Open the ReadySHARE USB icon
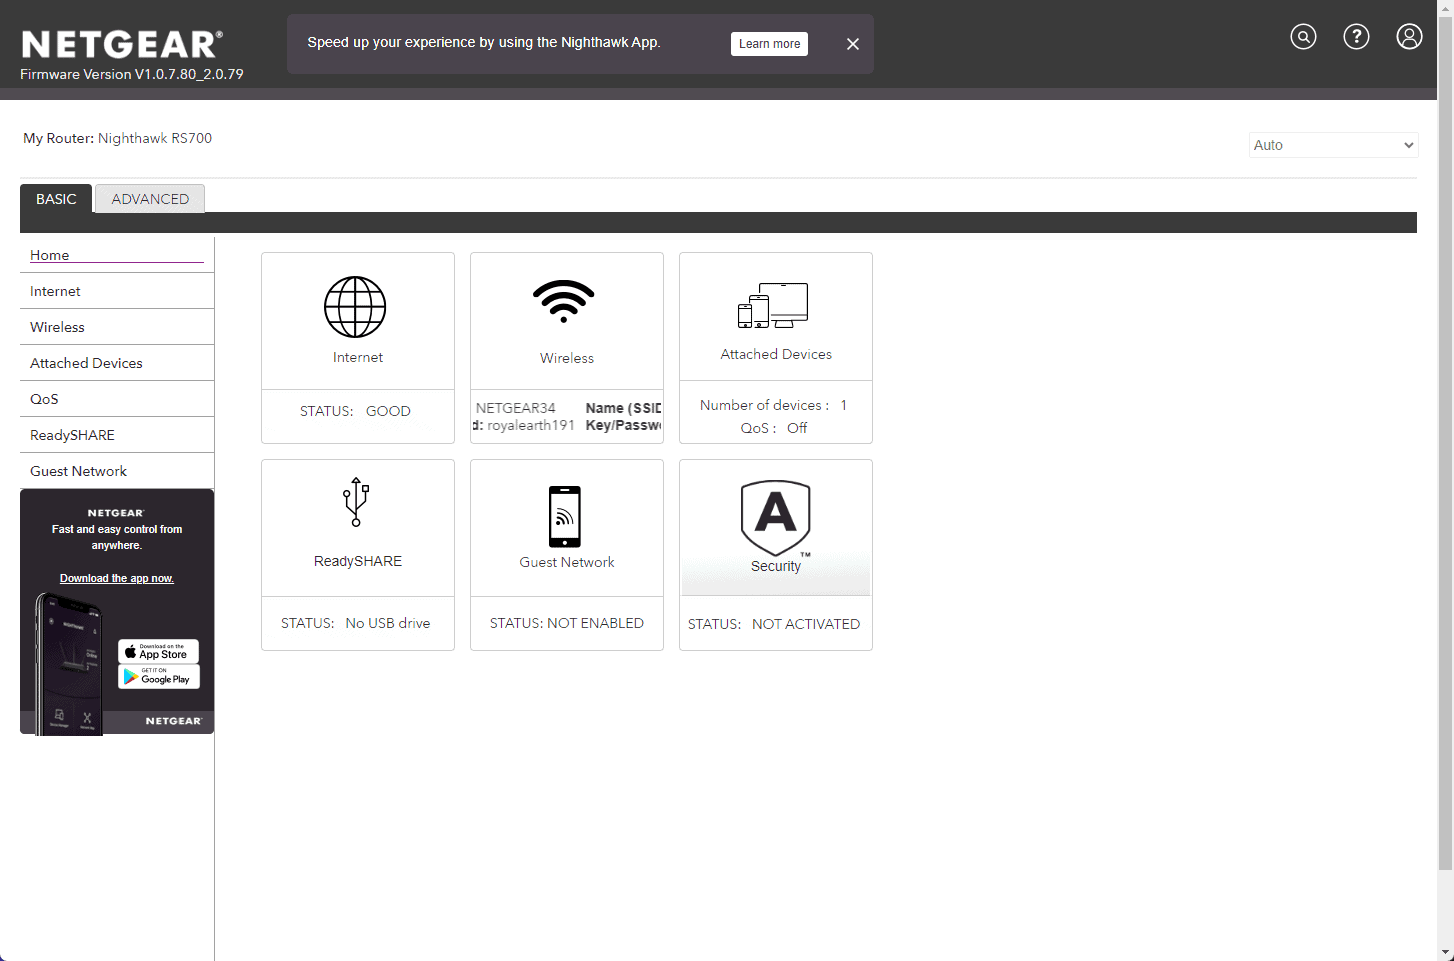This screenshot has height=961, width=1454. coord(356,502)
